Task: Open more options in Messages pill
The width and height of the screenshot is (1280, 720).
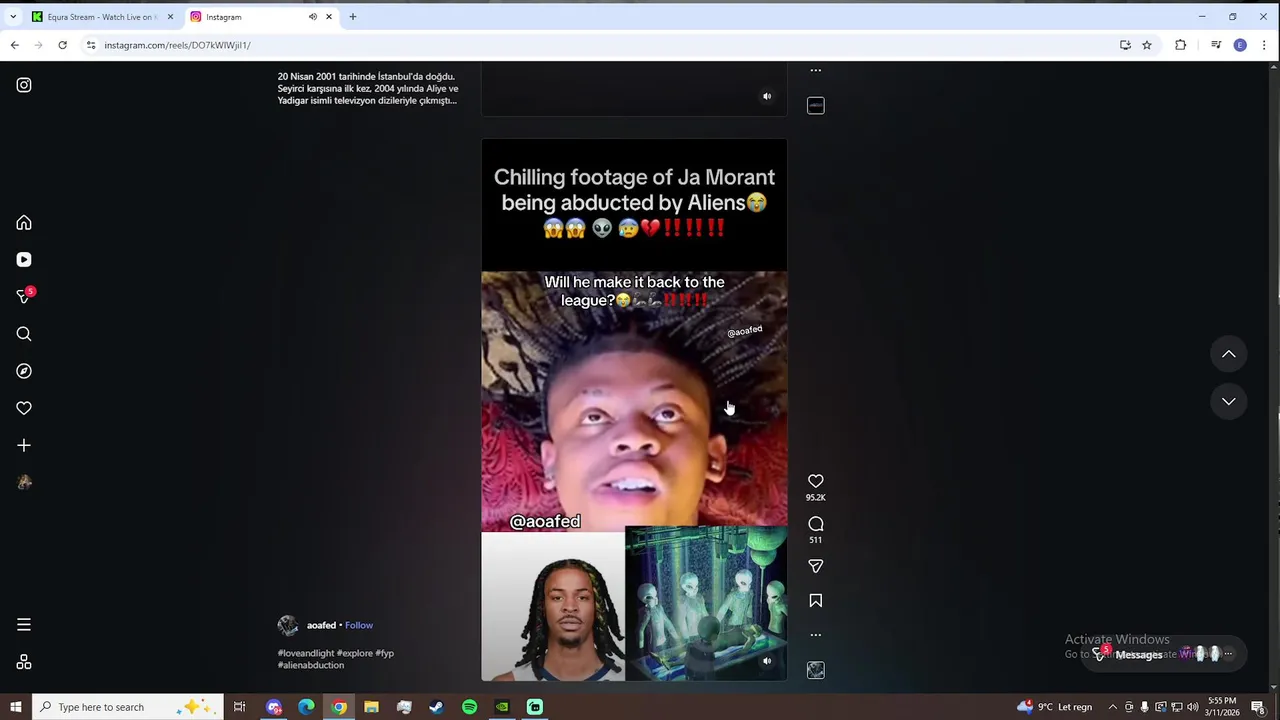Action: pos(1228,654)
